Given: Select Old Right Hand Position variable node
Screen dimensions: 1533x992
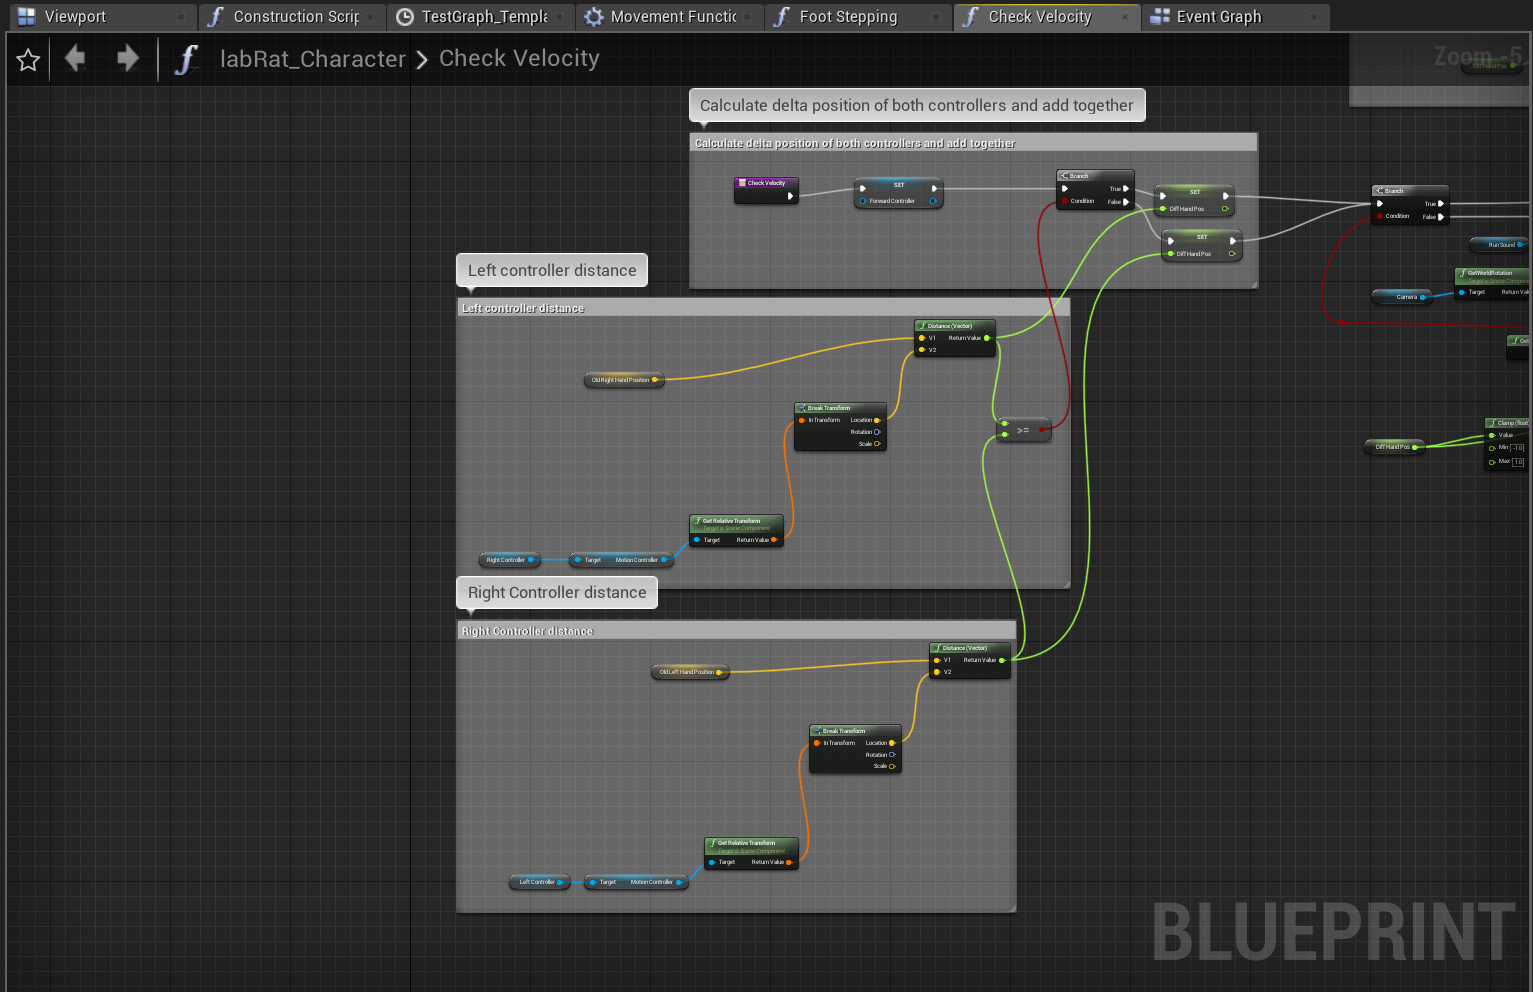Looking at the screenshot, I should pyautogui.click(x=624, y=380).
